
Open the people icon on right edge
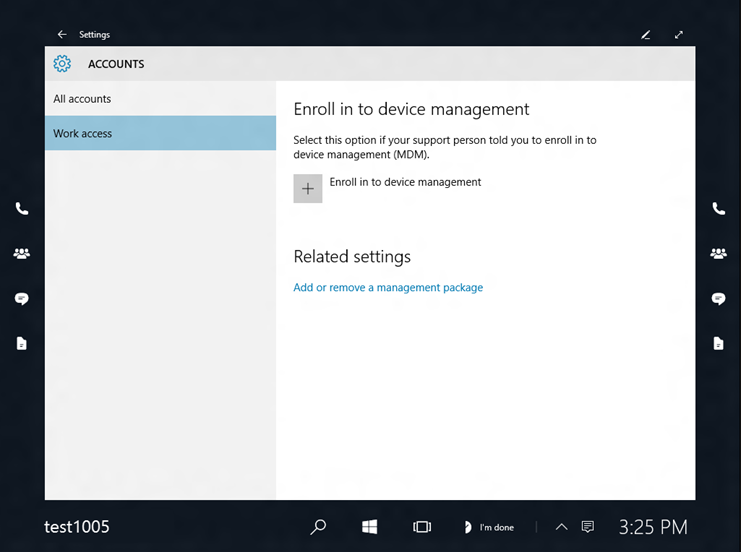tap(718, 254)
